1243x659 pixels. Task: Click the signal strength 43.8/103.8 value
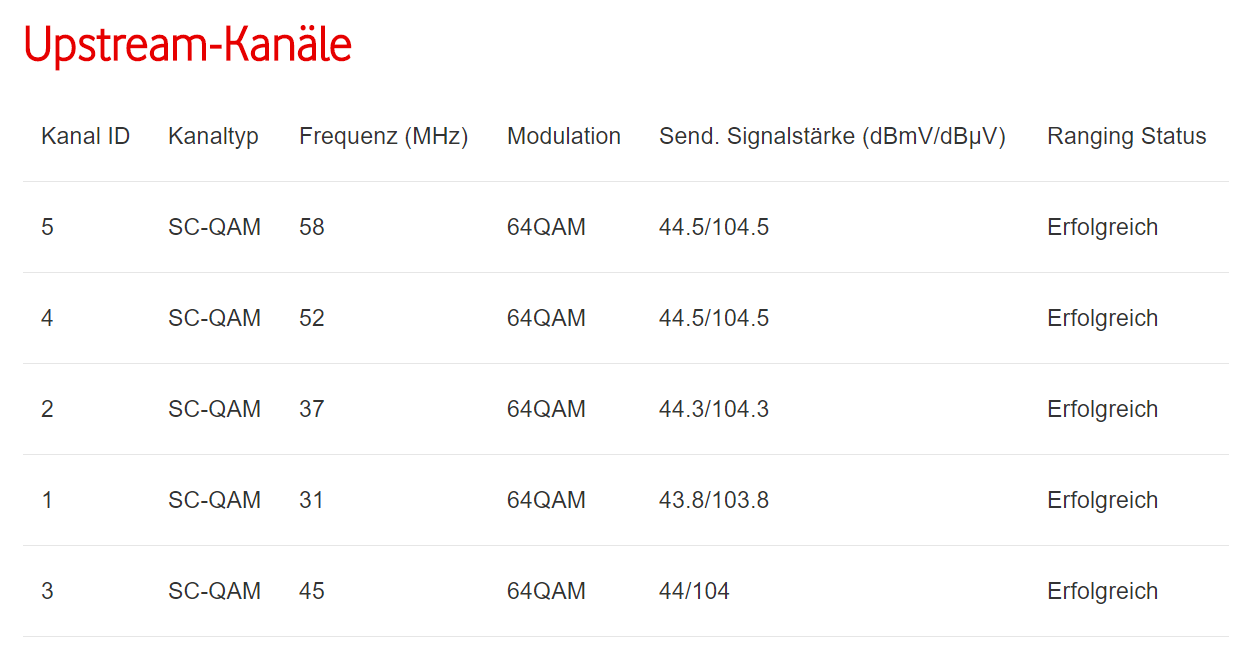click(713, 500)
